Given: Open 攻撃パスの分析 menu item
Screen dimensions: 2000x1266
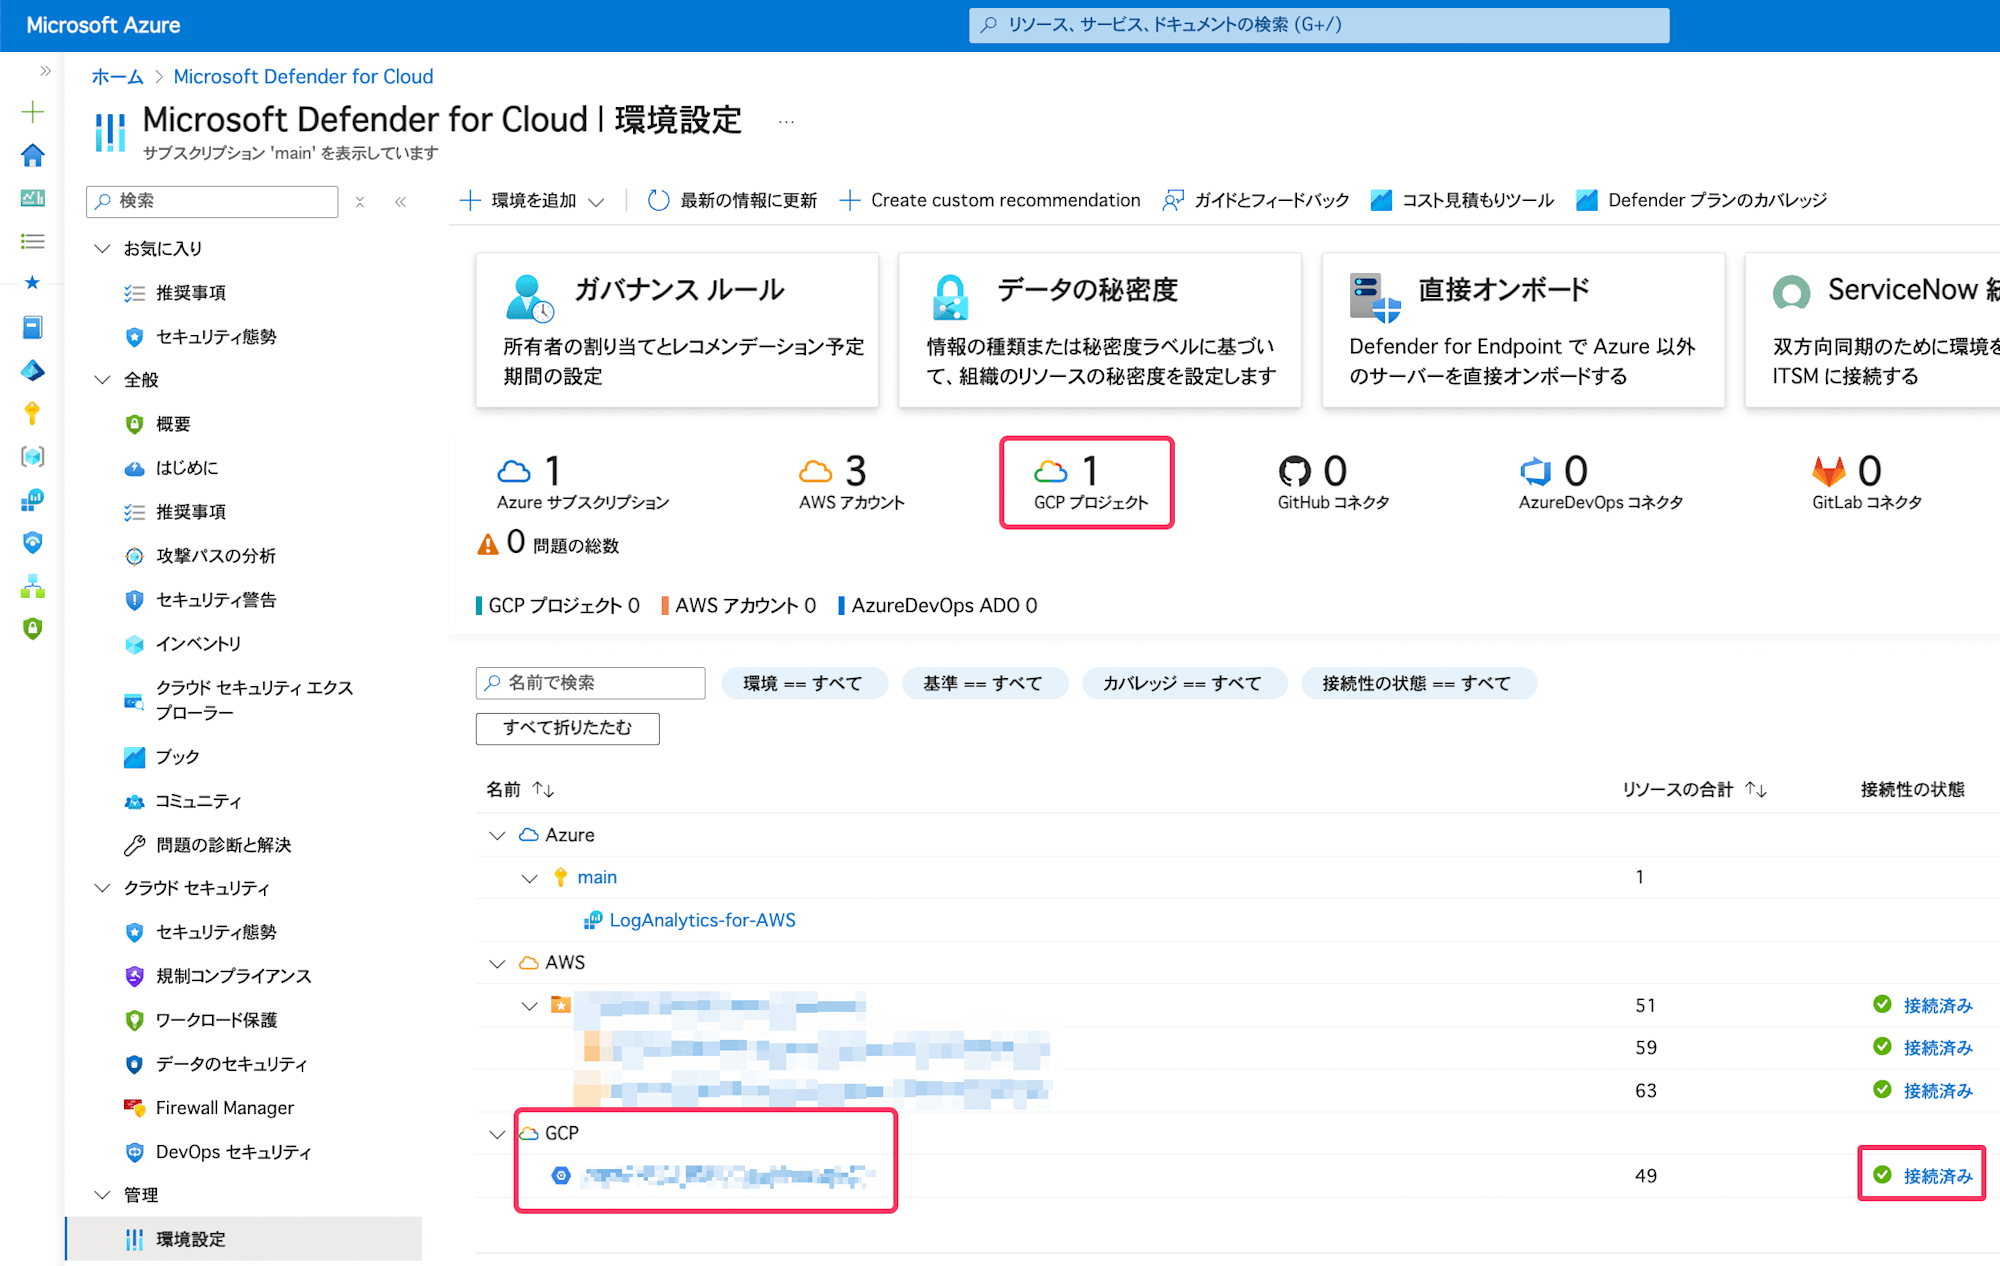Looking at the screenshot, I should coord(216,556).
